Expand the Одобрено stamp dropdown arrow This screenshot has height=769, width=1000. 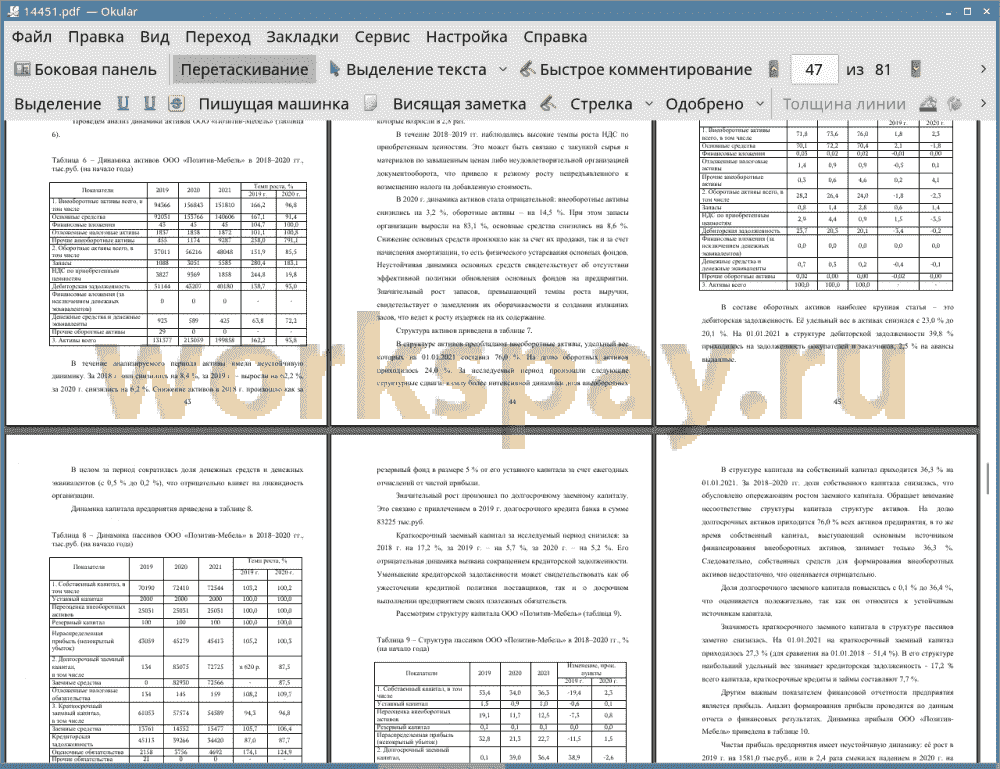(x=760, y=104)
